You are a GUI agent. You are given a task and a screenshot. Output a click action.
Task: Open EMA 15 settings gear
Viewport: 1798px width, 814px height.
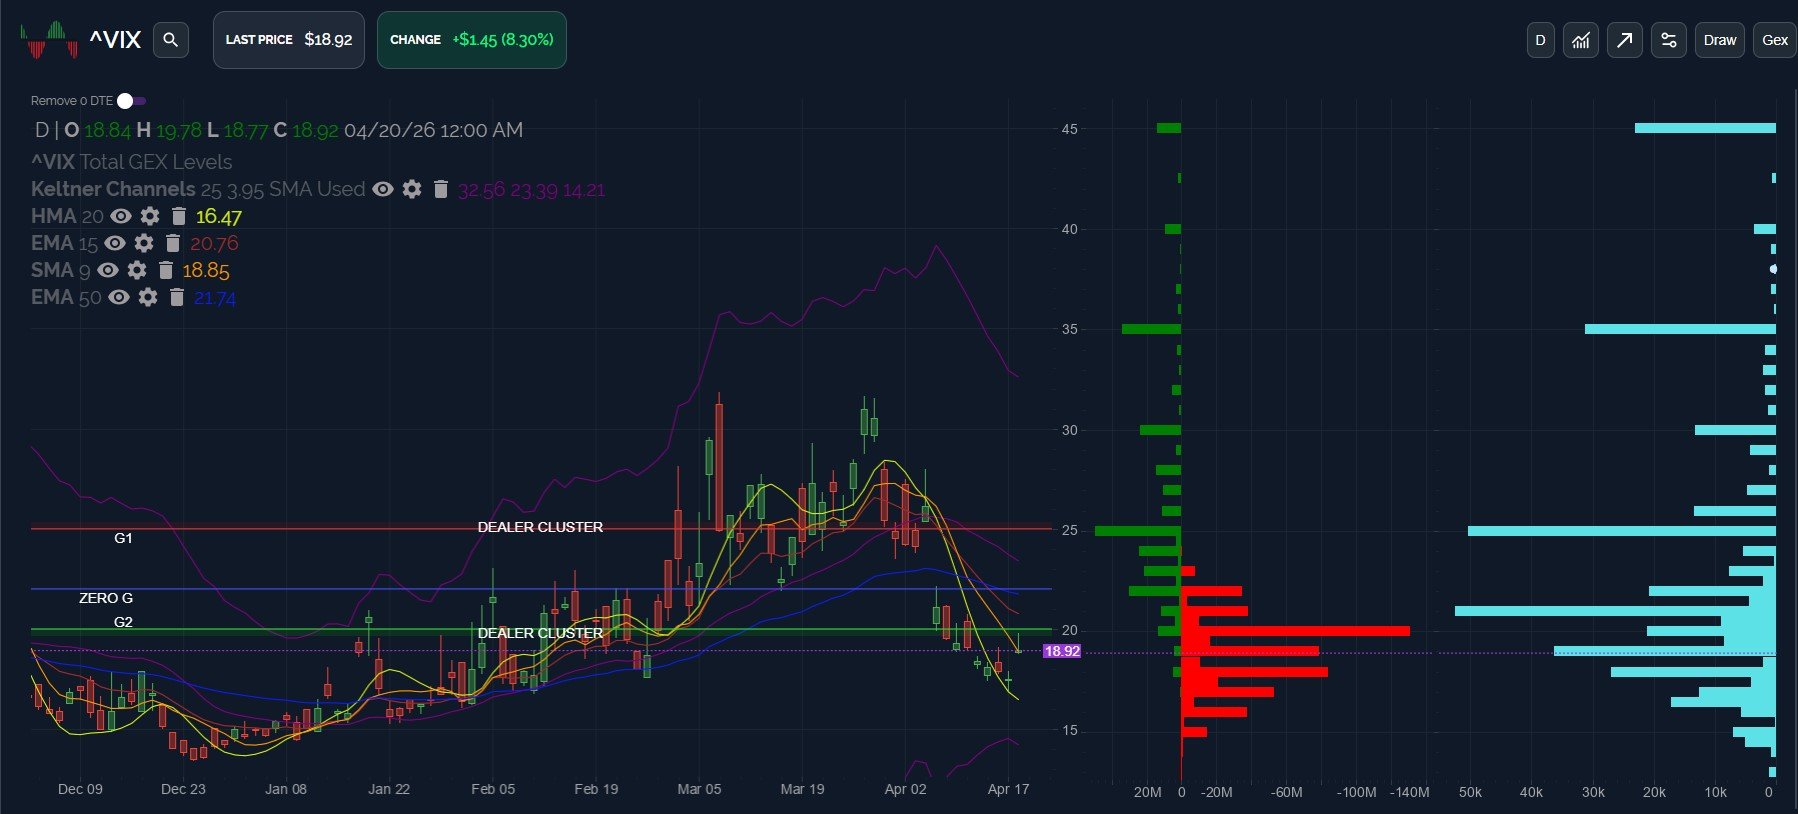(x=144, y=243)
